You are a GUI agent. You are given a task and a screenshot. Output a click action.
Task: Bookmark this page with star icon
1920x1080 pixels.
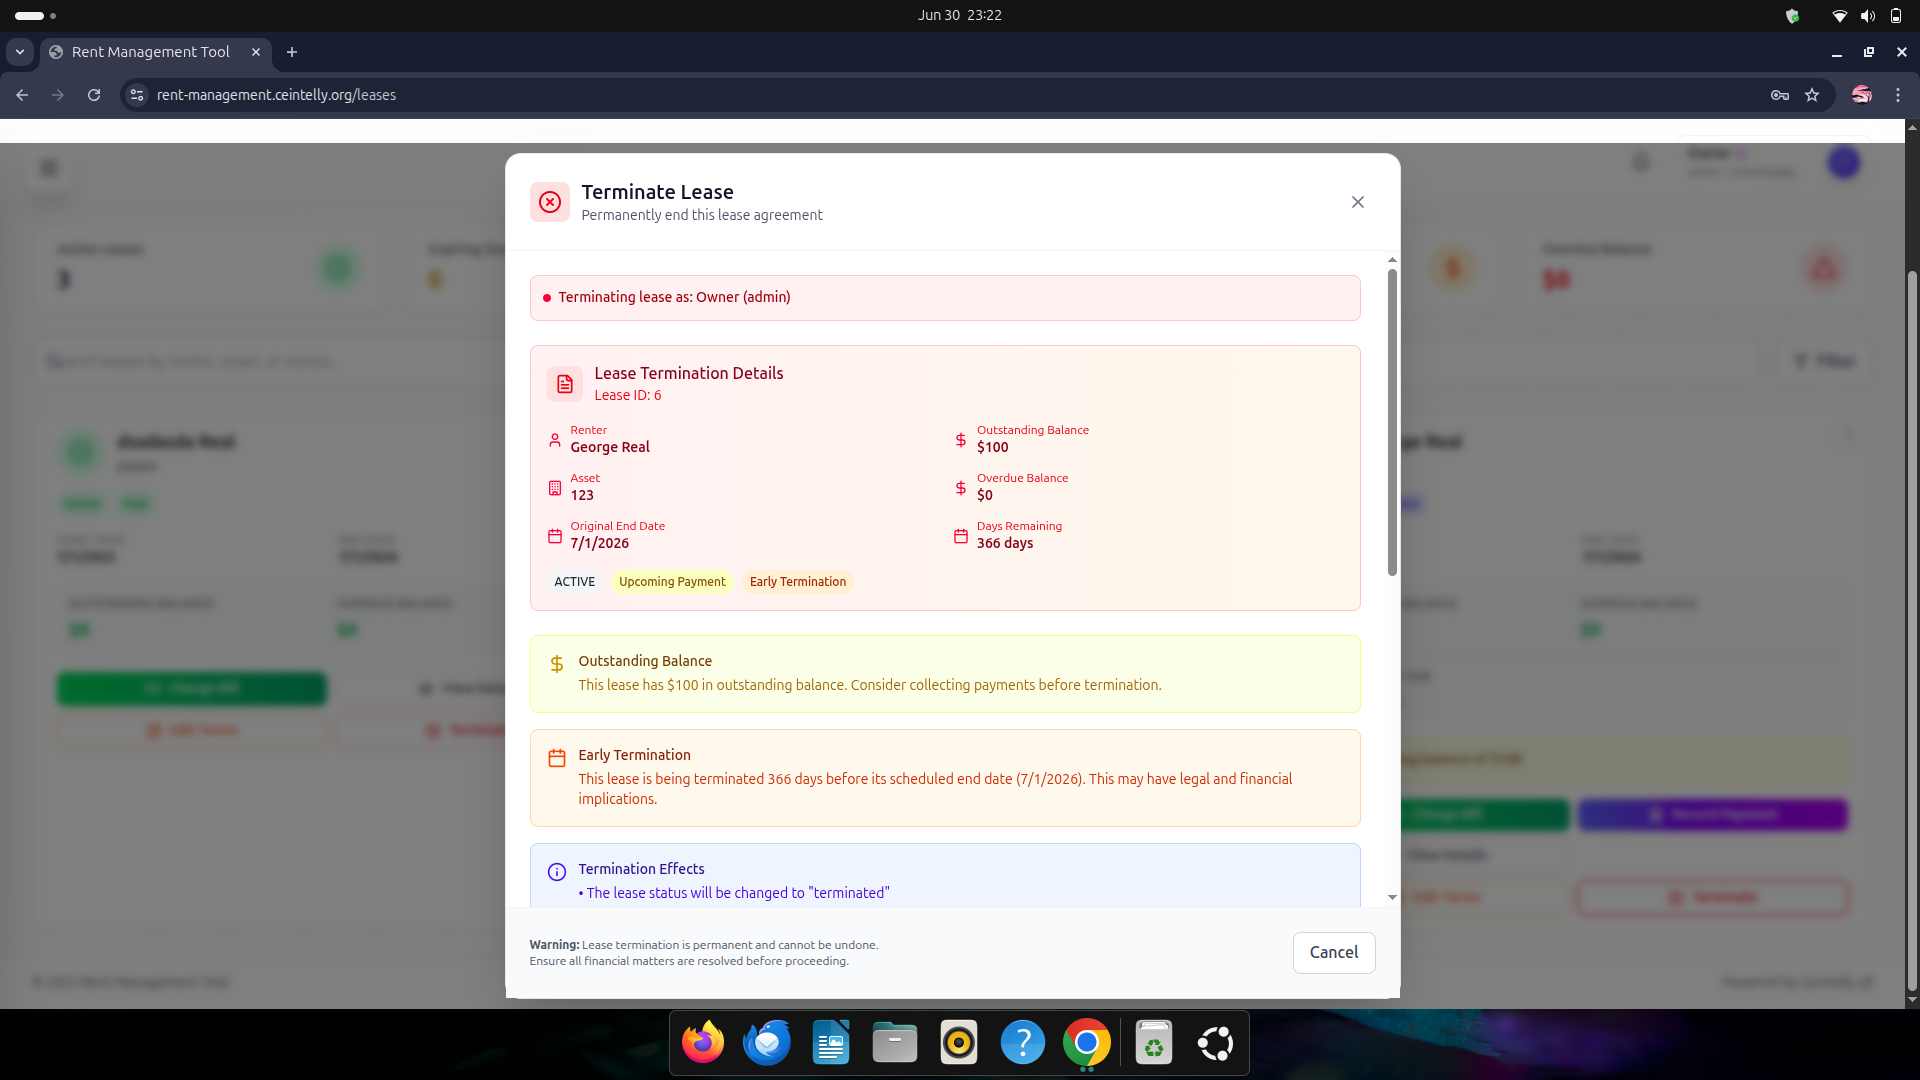pos(1812,95)
